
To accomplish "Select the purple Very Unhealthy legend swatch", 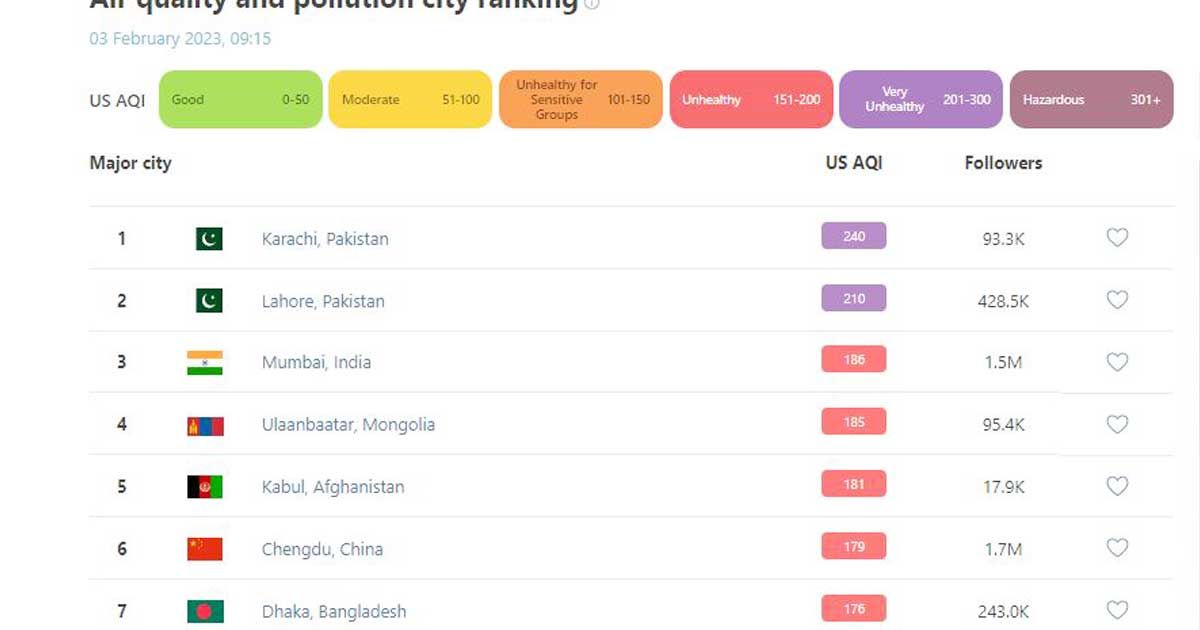I will point(921,99).
